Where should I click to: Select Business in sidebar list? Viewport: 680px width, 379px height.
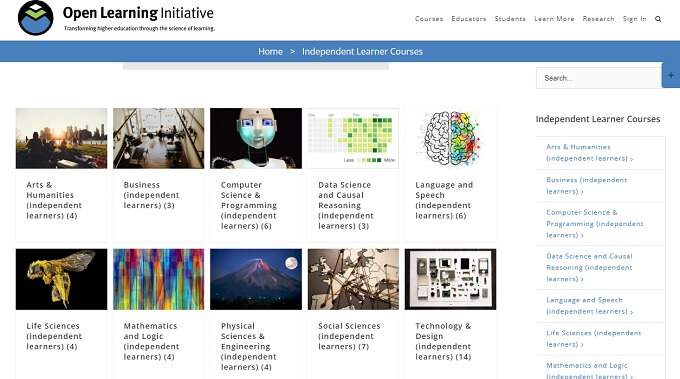587,186
